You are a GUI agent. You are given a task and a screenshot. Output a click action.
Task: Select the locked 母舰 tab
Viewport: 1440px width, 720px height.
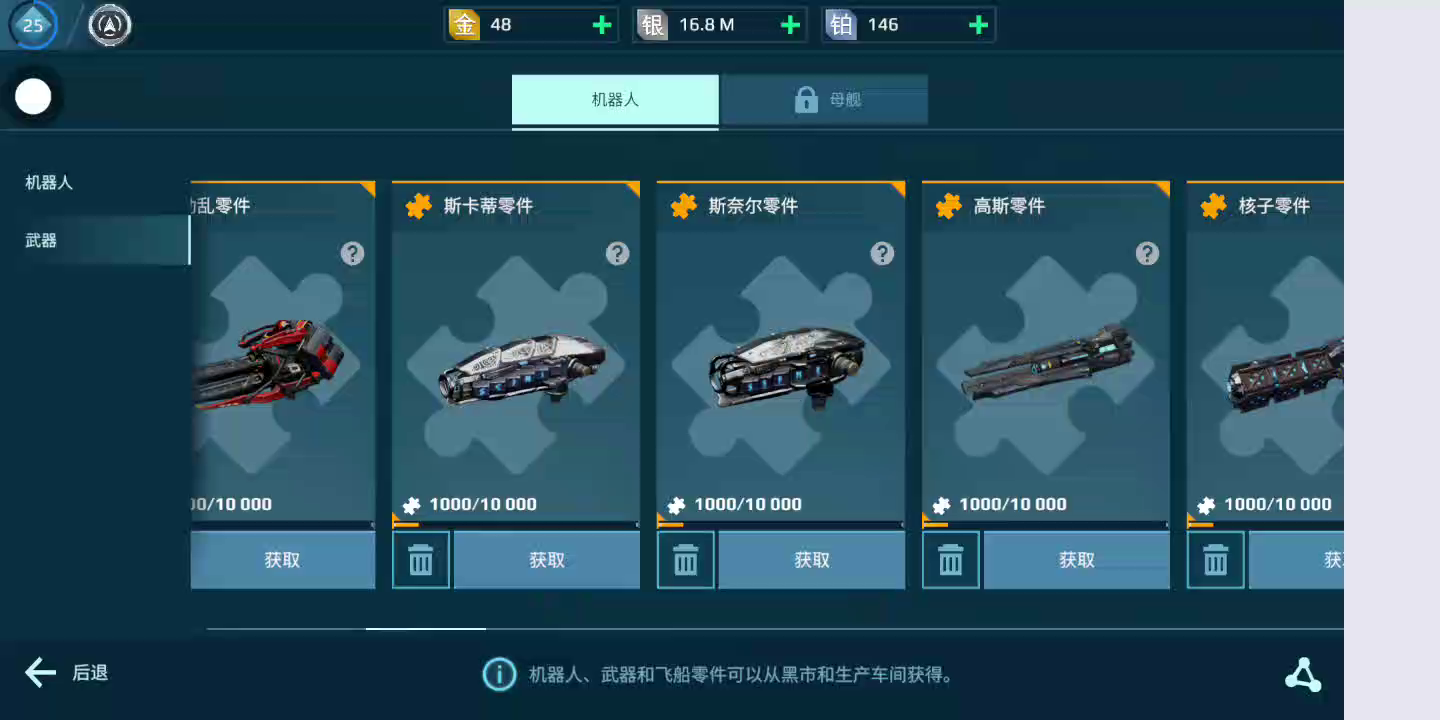coord(825,100)
